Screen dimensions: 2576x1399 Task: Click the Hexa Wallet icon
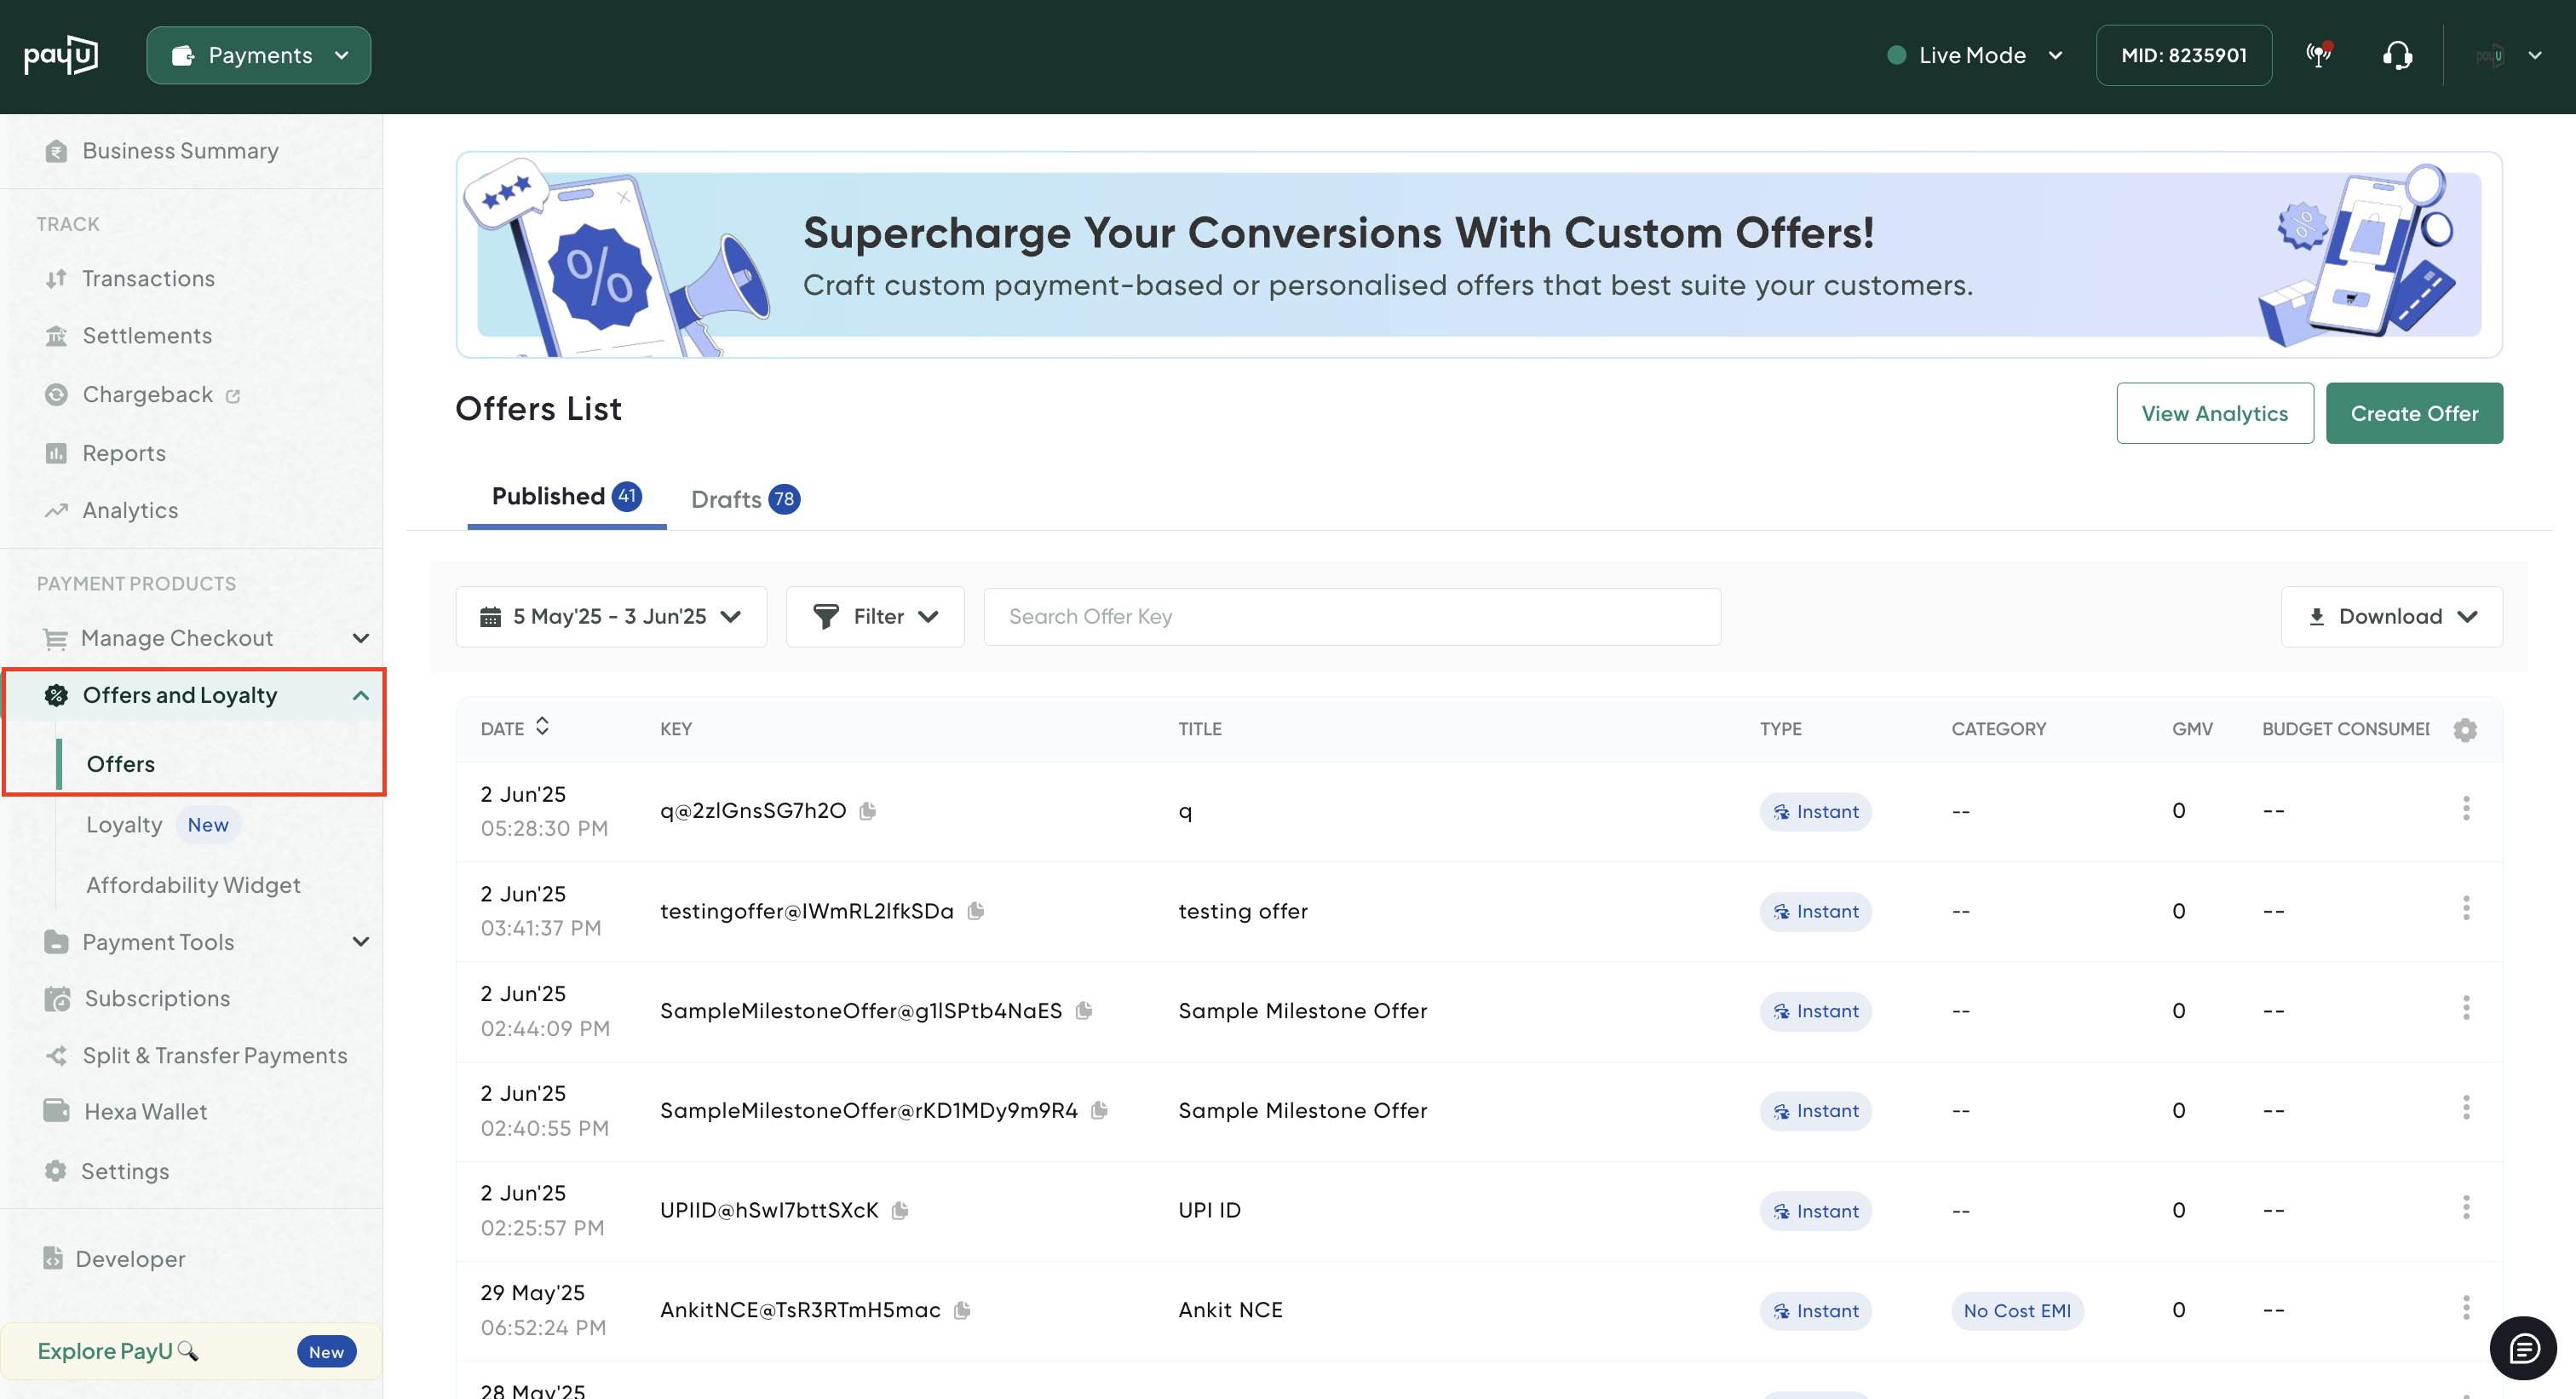click(57, 1111)
